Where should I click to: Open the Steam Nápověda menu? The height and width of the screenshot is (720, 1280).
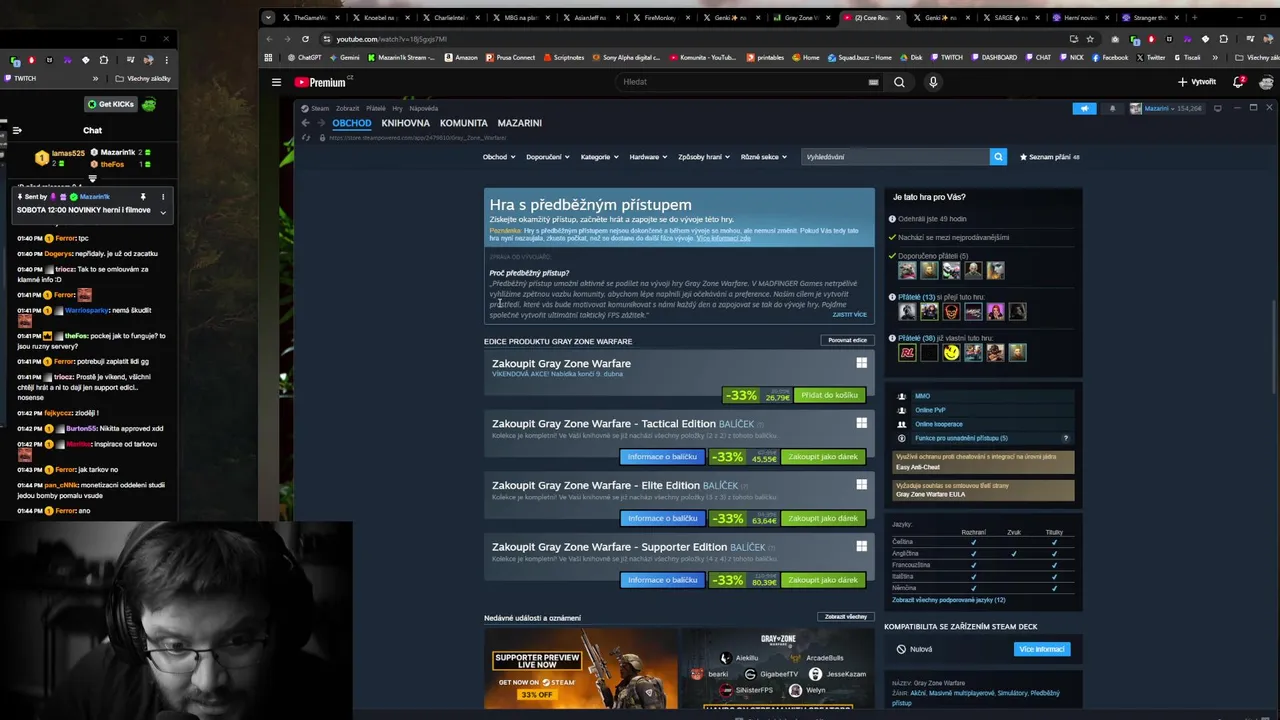coord(423,108)
